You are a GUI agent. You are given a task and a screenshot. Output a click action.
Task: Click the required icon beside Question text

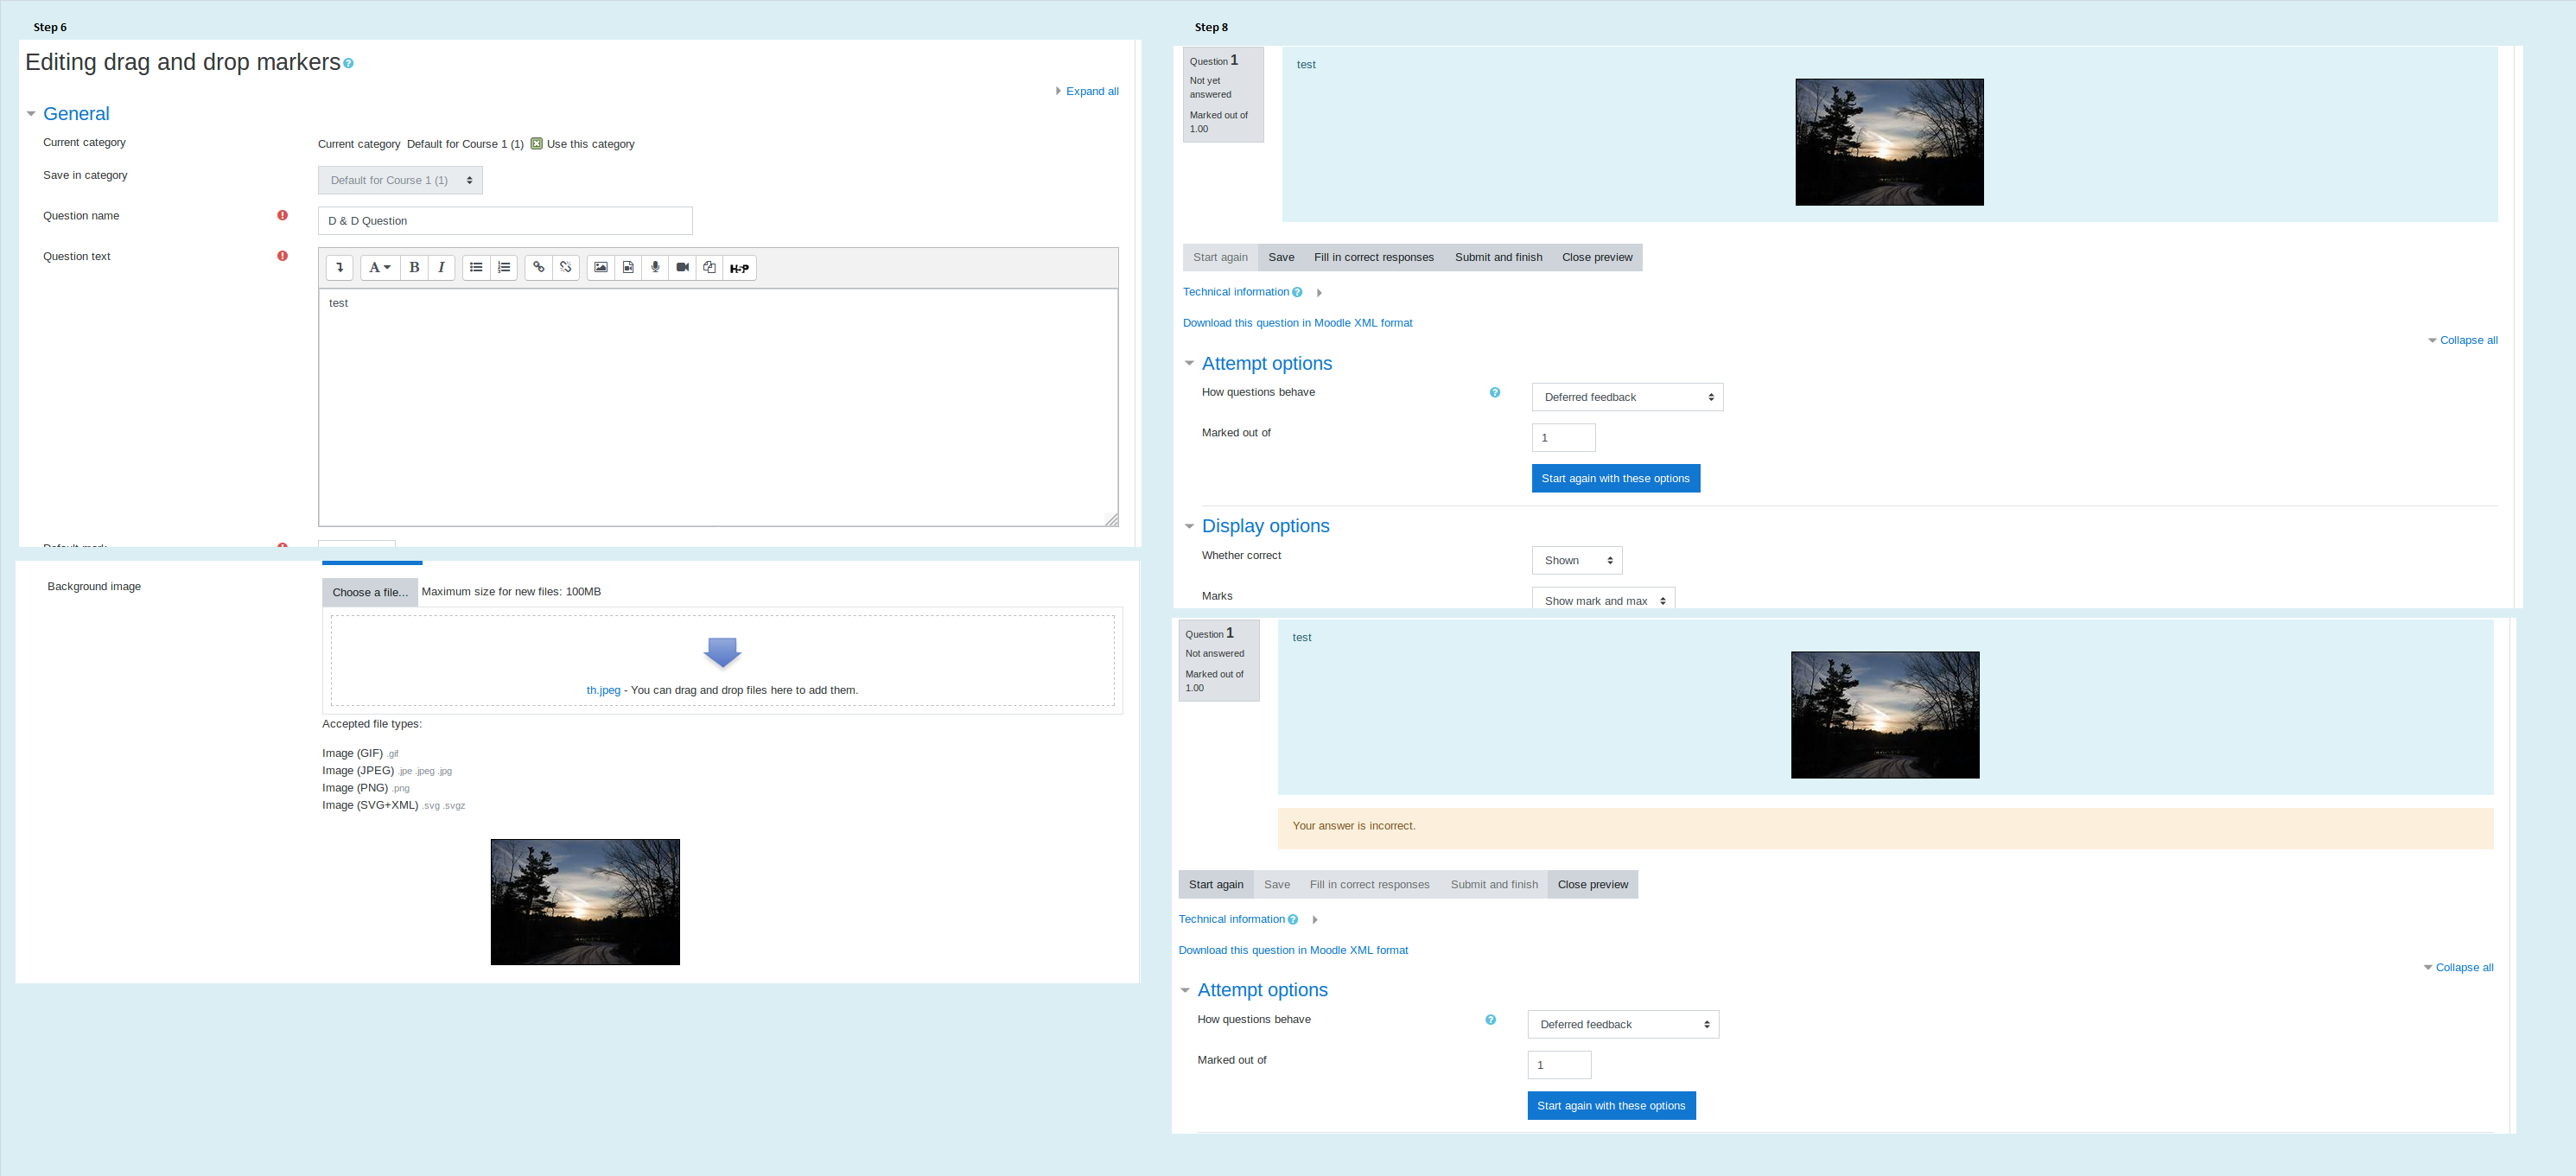click(283, 256)
